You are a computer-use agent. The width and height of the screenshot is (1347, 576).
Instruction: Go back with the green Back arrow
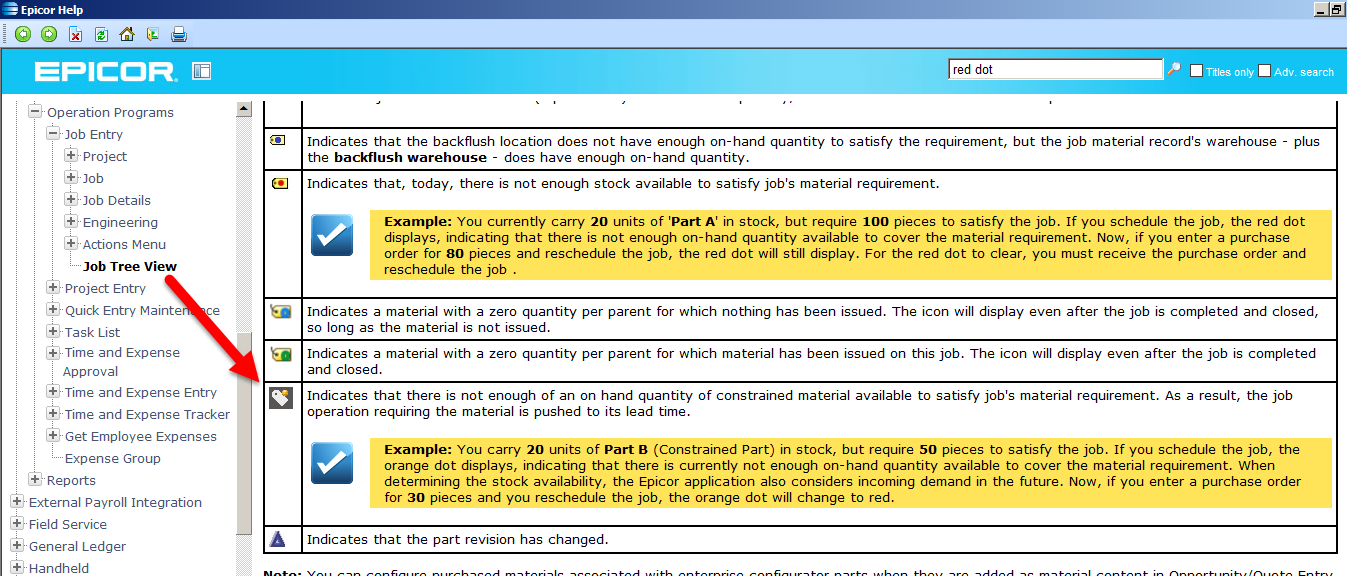click(x=23, y=34)
